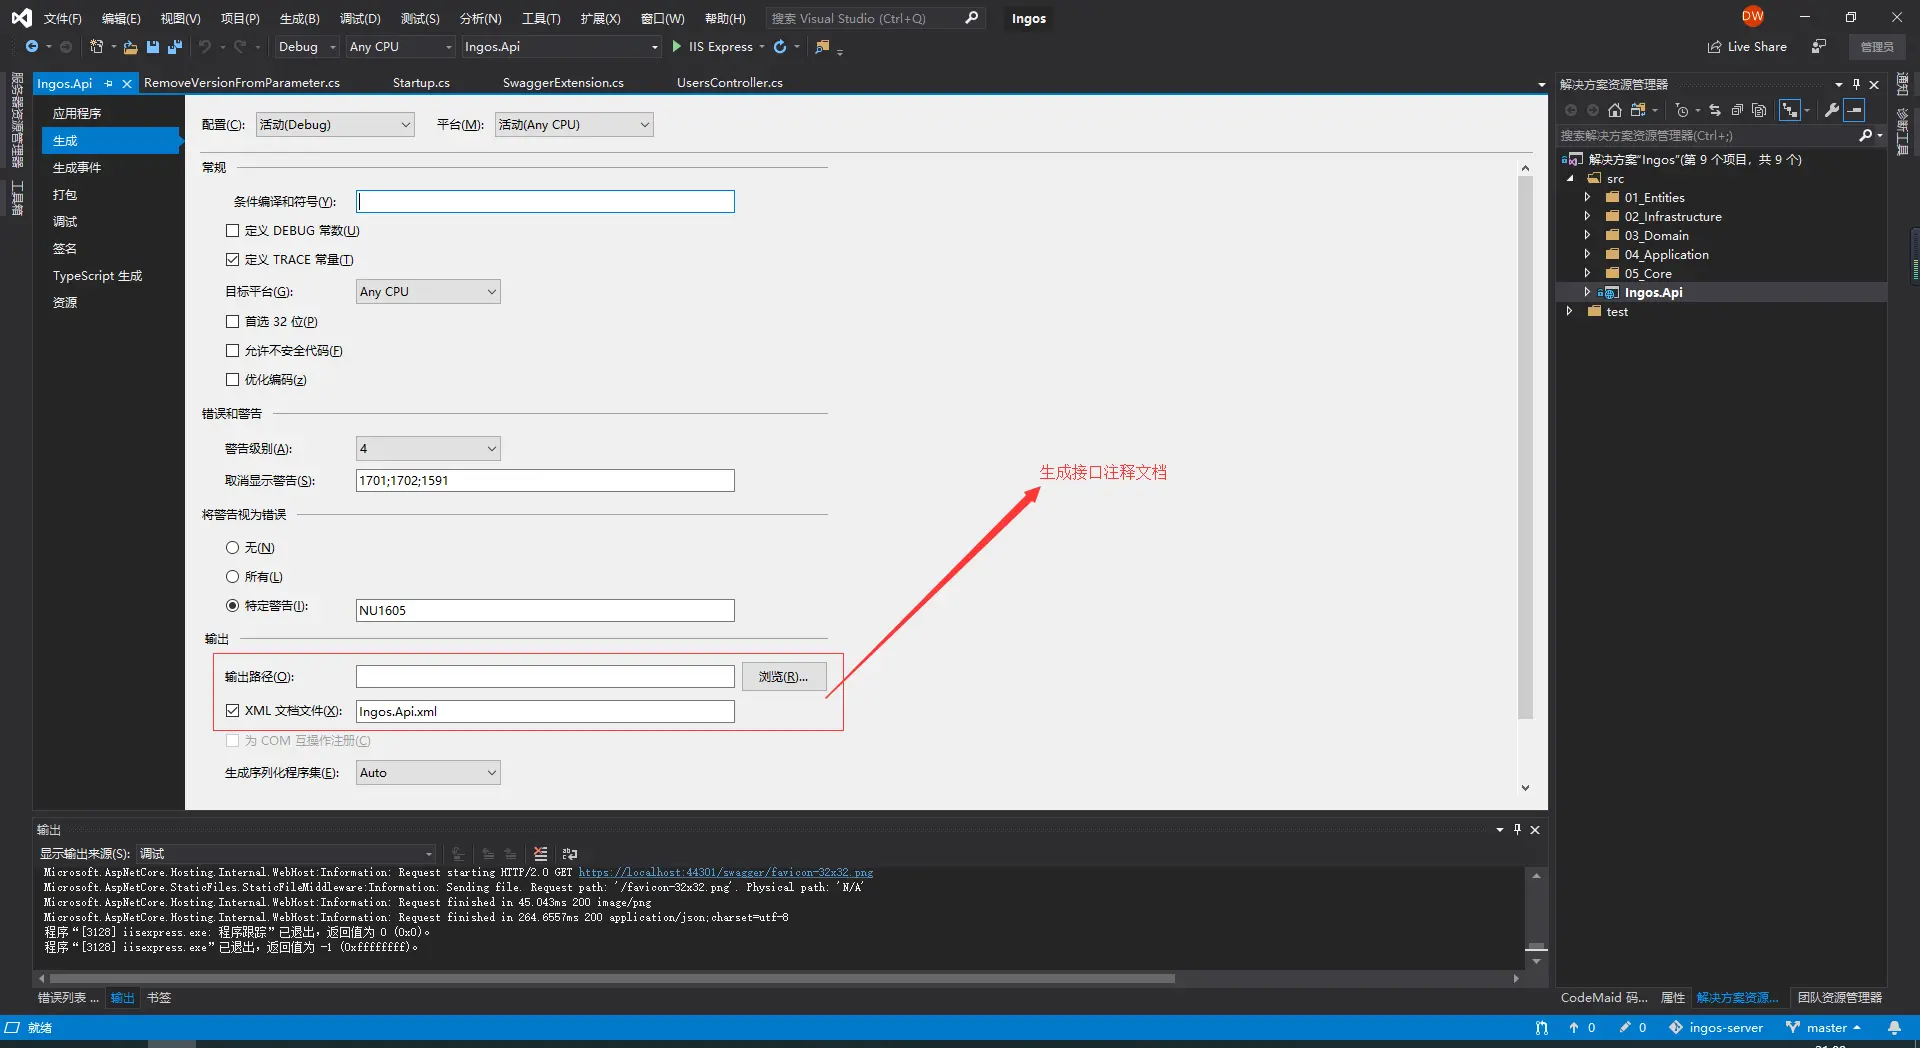Select the 无(N) radio button

[232, 548]
